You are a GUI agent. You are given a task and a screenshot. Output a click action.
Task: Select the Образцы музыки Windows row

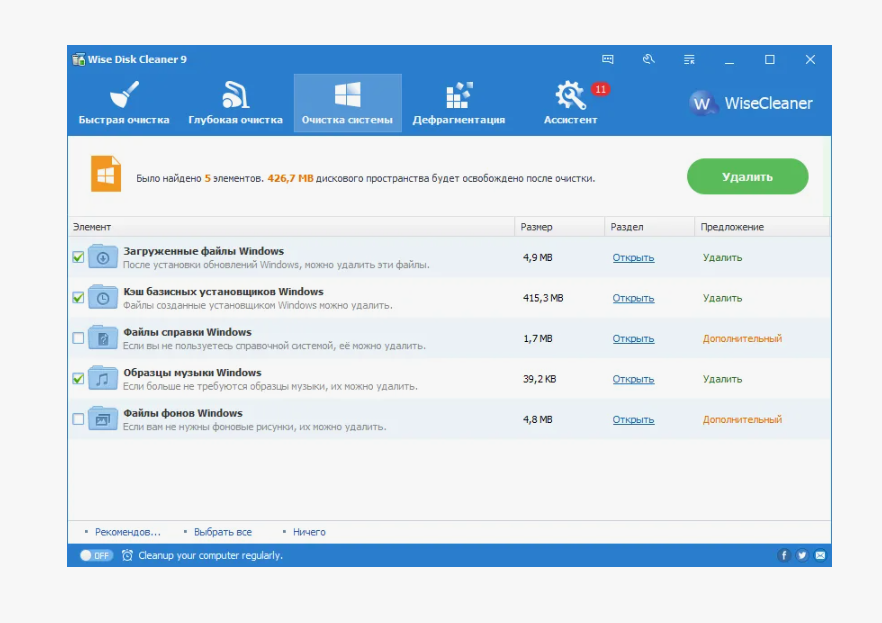(449, 379)
